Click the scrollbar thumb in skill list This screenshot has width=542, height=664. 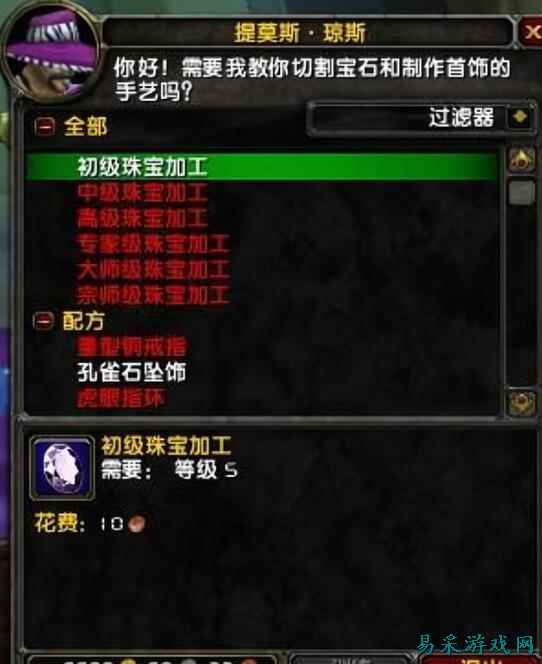coord(521,193)
